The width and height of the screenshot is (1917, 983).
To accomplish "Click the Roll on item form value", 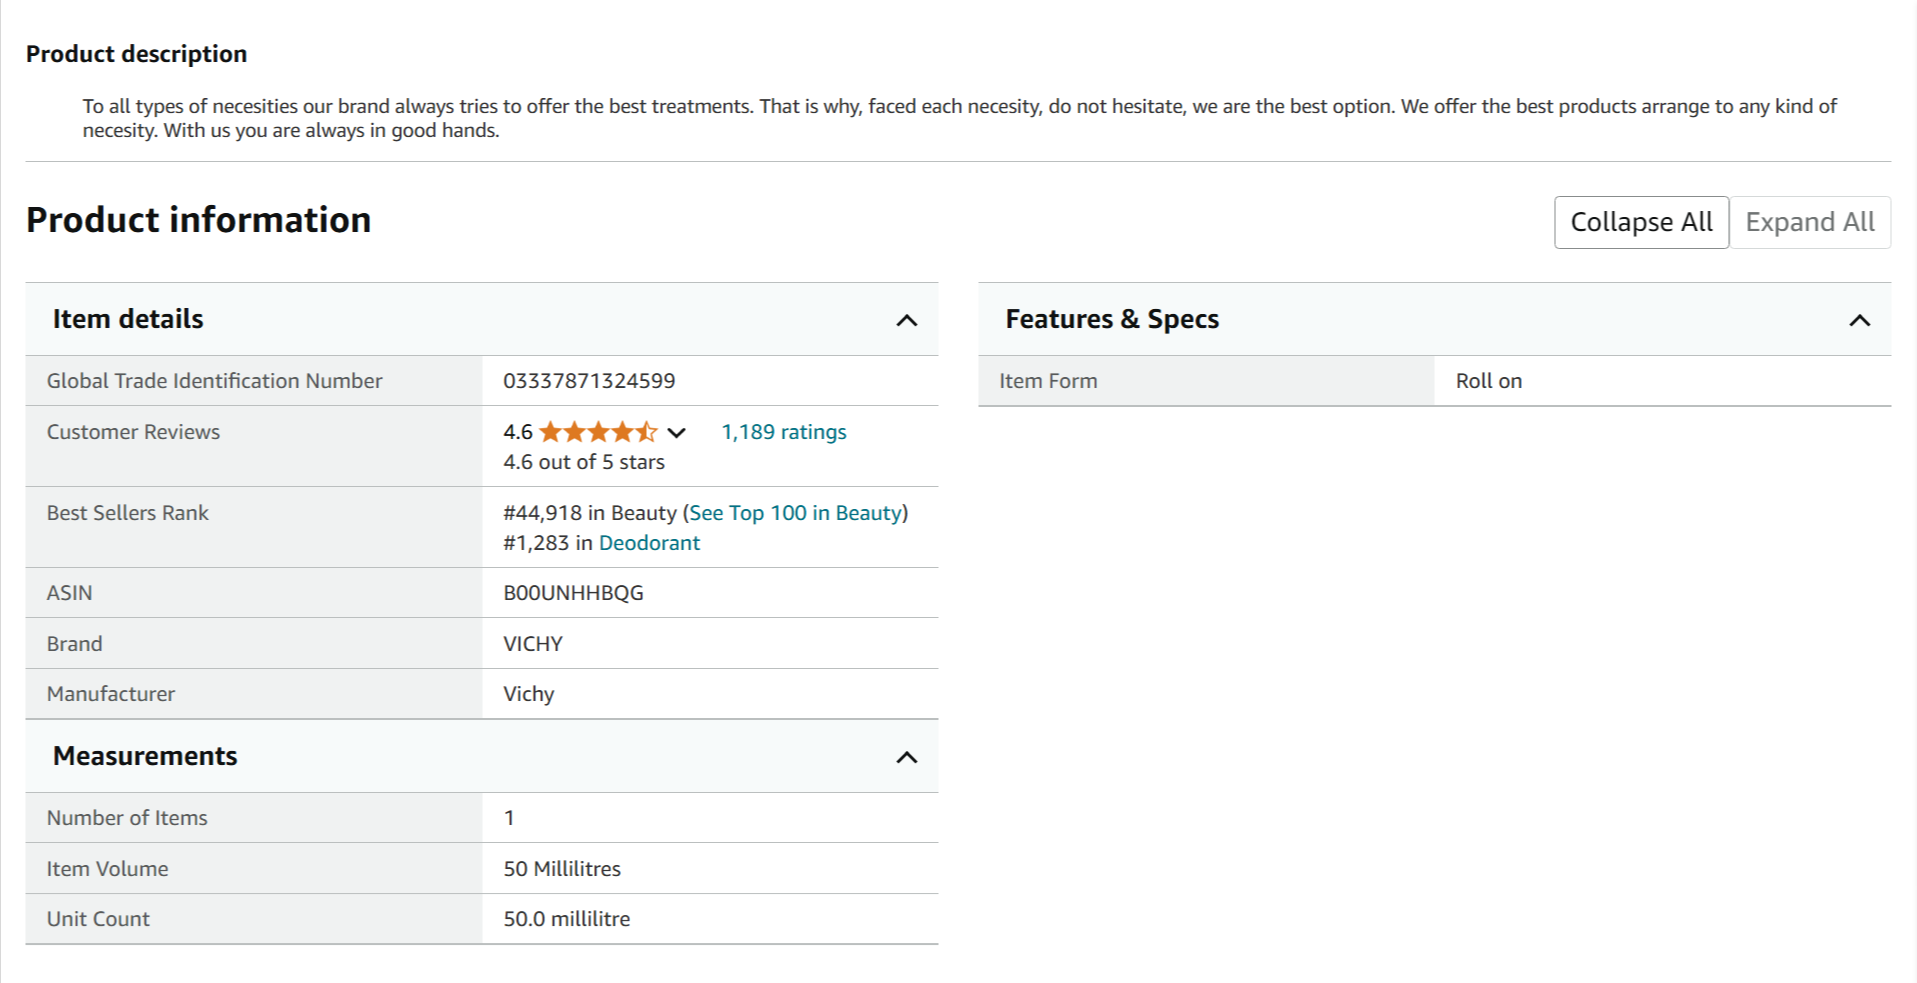I will click(1488, 381).
